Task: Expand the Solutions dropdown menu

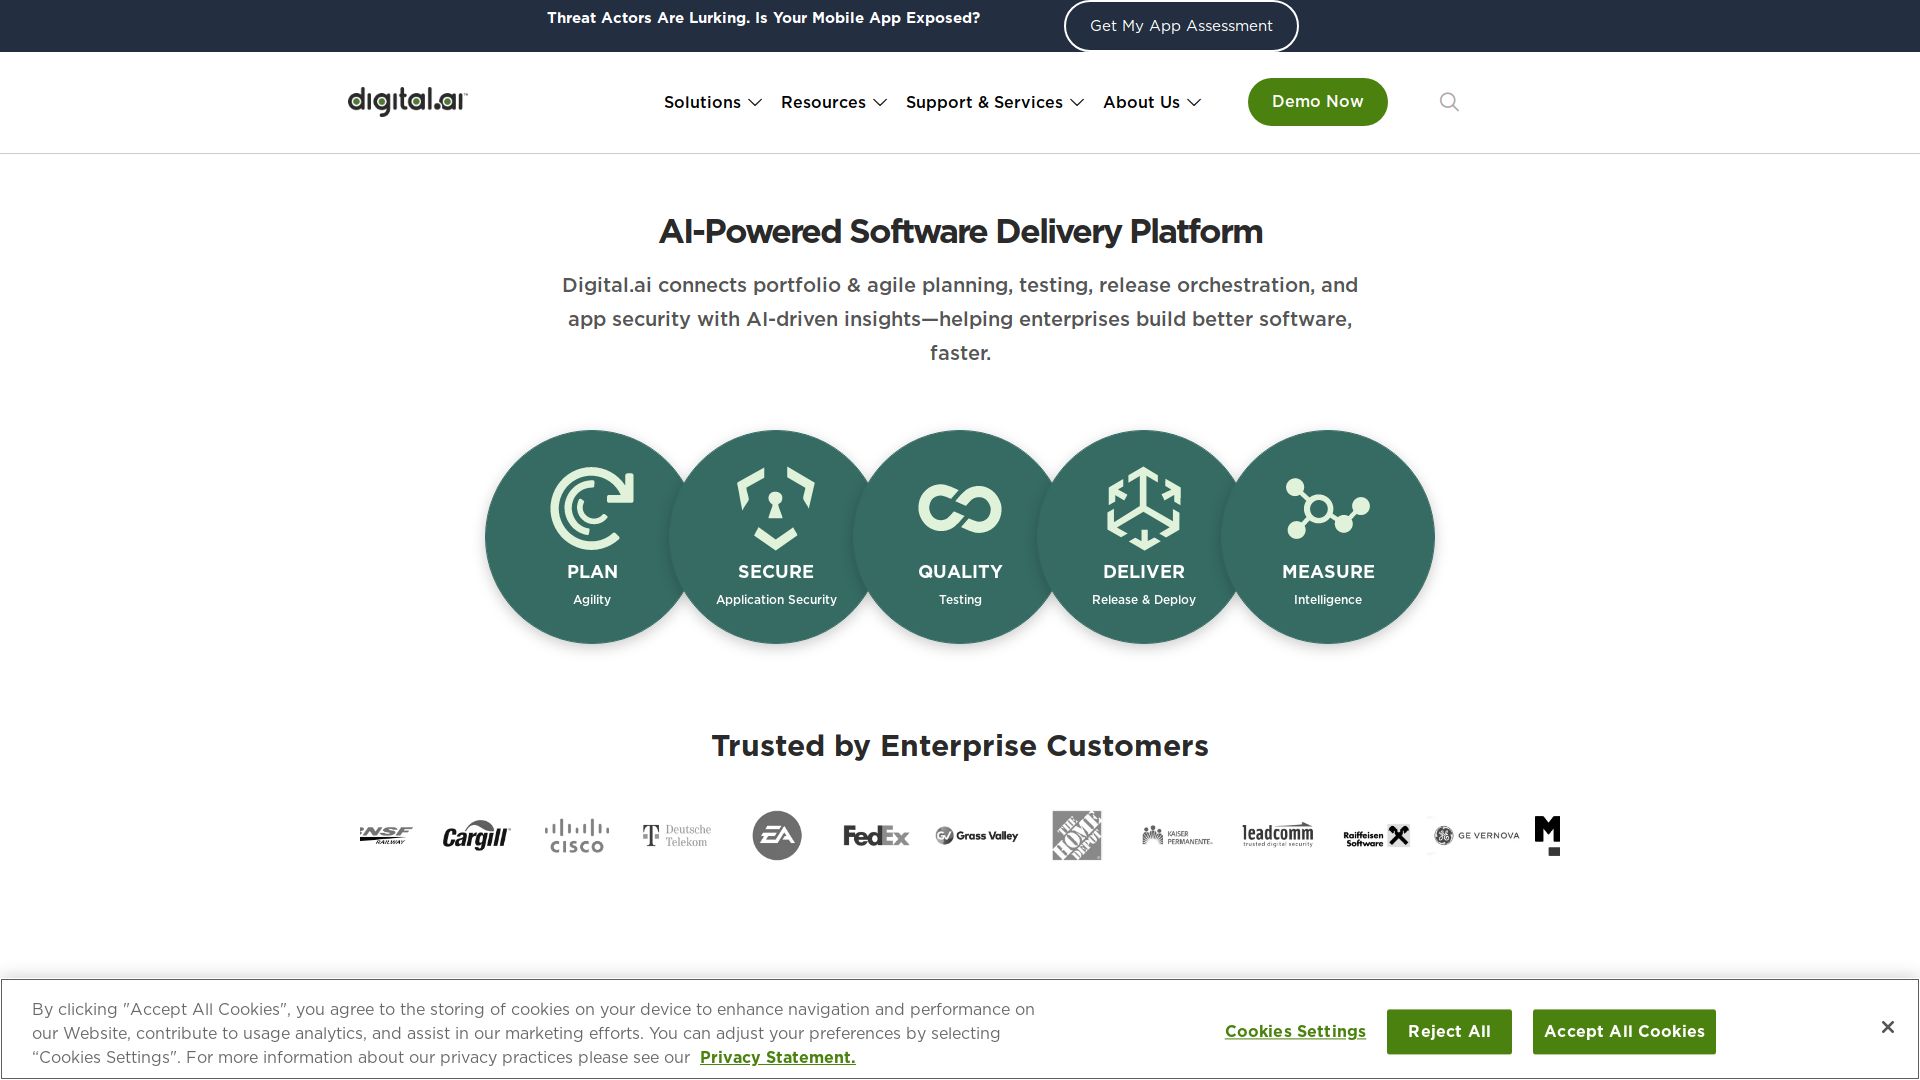Action: coord(712,102)
